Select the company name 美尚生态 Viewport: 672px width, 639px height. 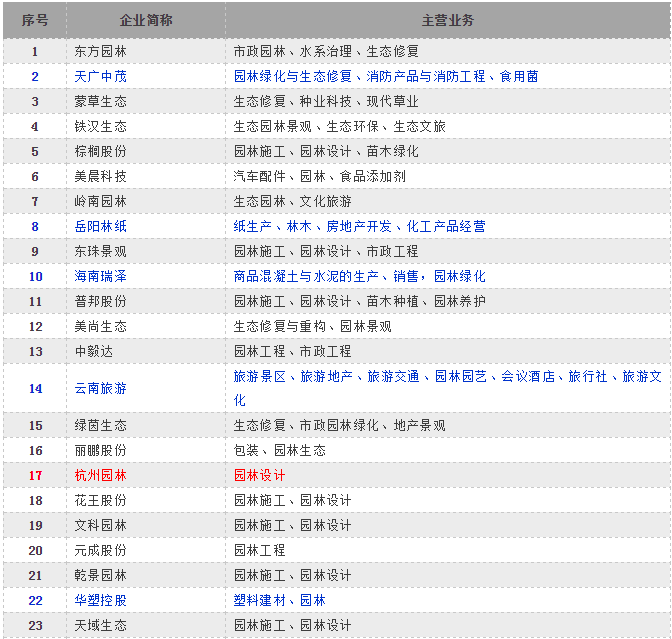[100, 326]
